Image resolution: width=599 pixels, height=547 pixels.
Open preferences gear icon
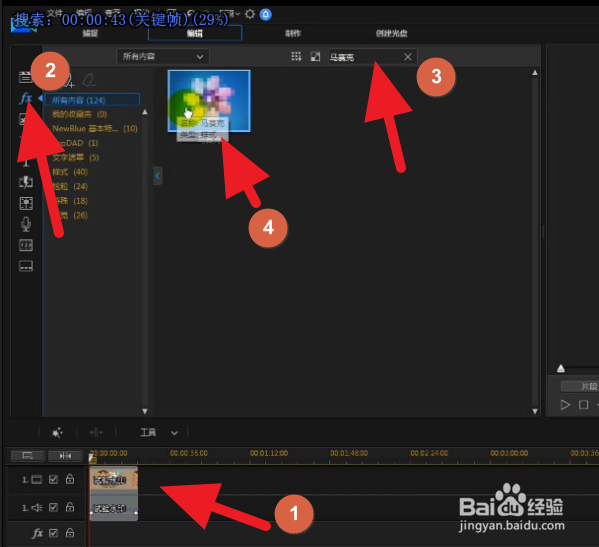click(250, 15)
